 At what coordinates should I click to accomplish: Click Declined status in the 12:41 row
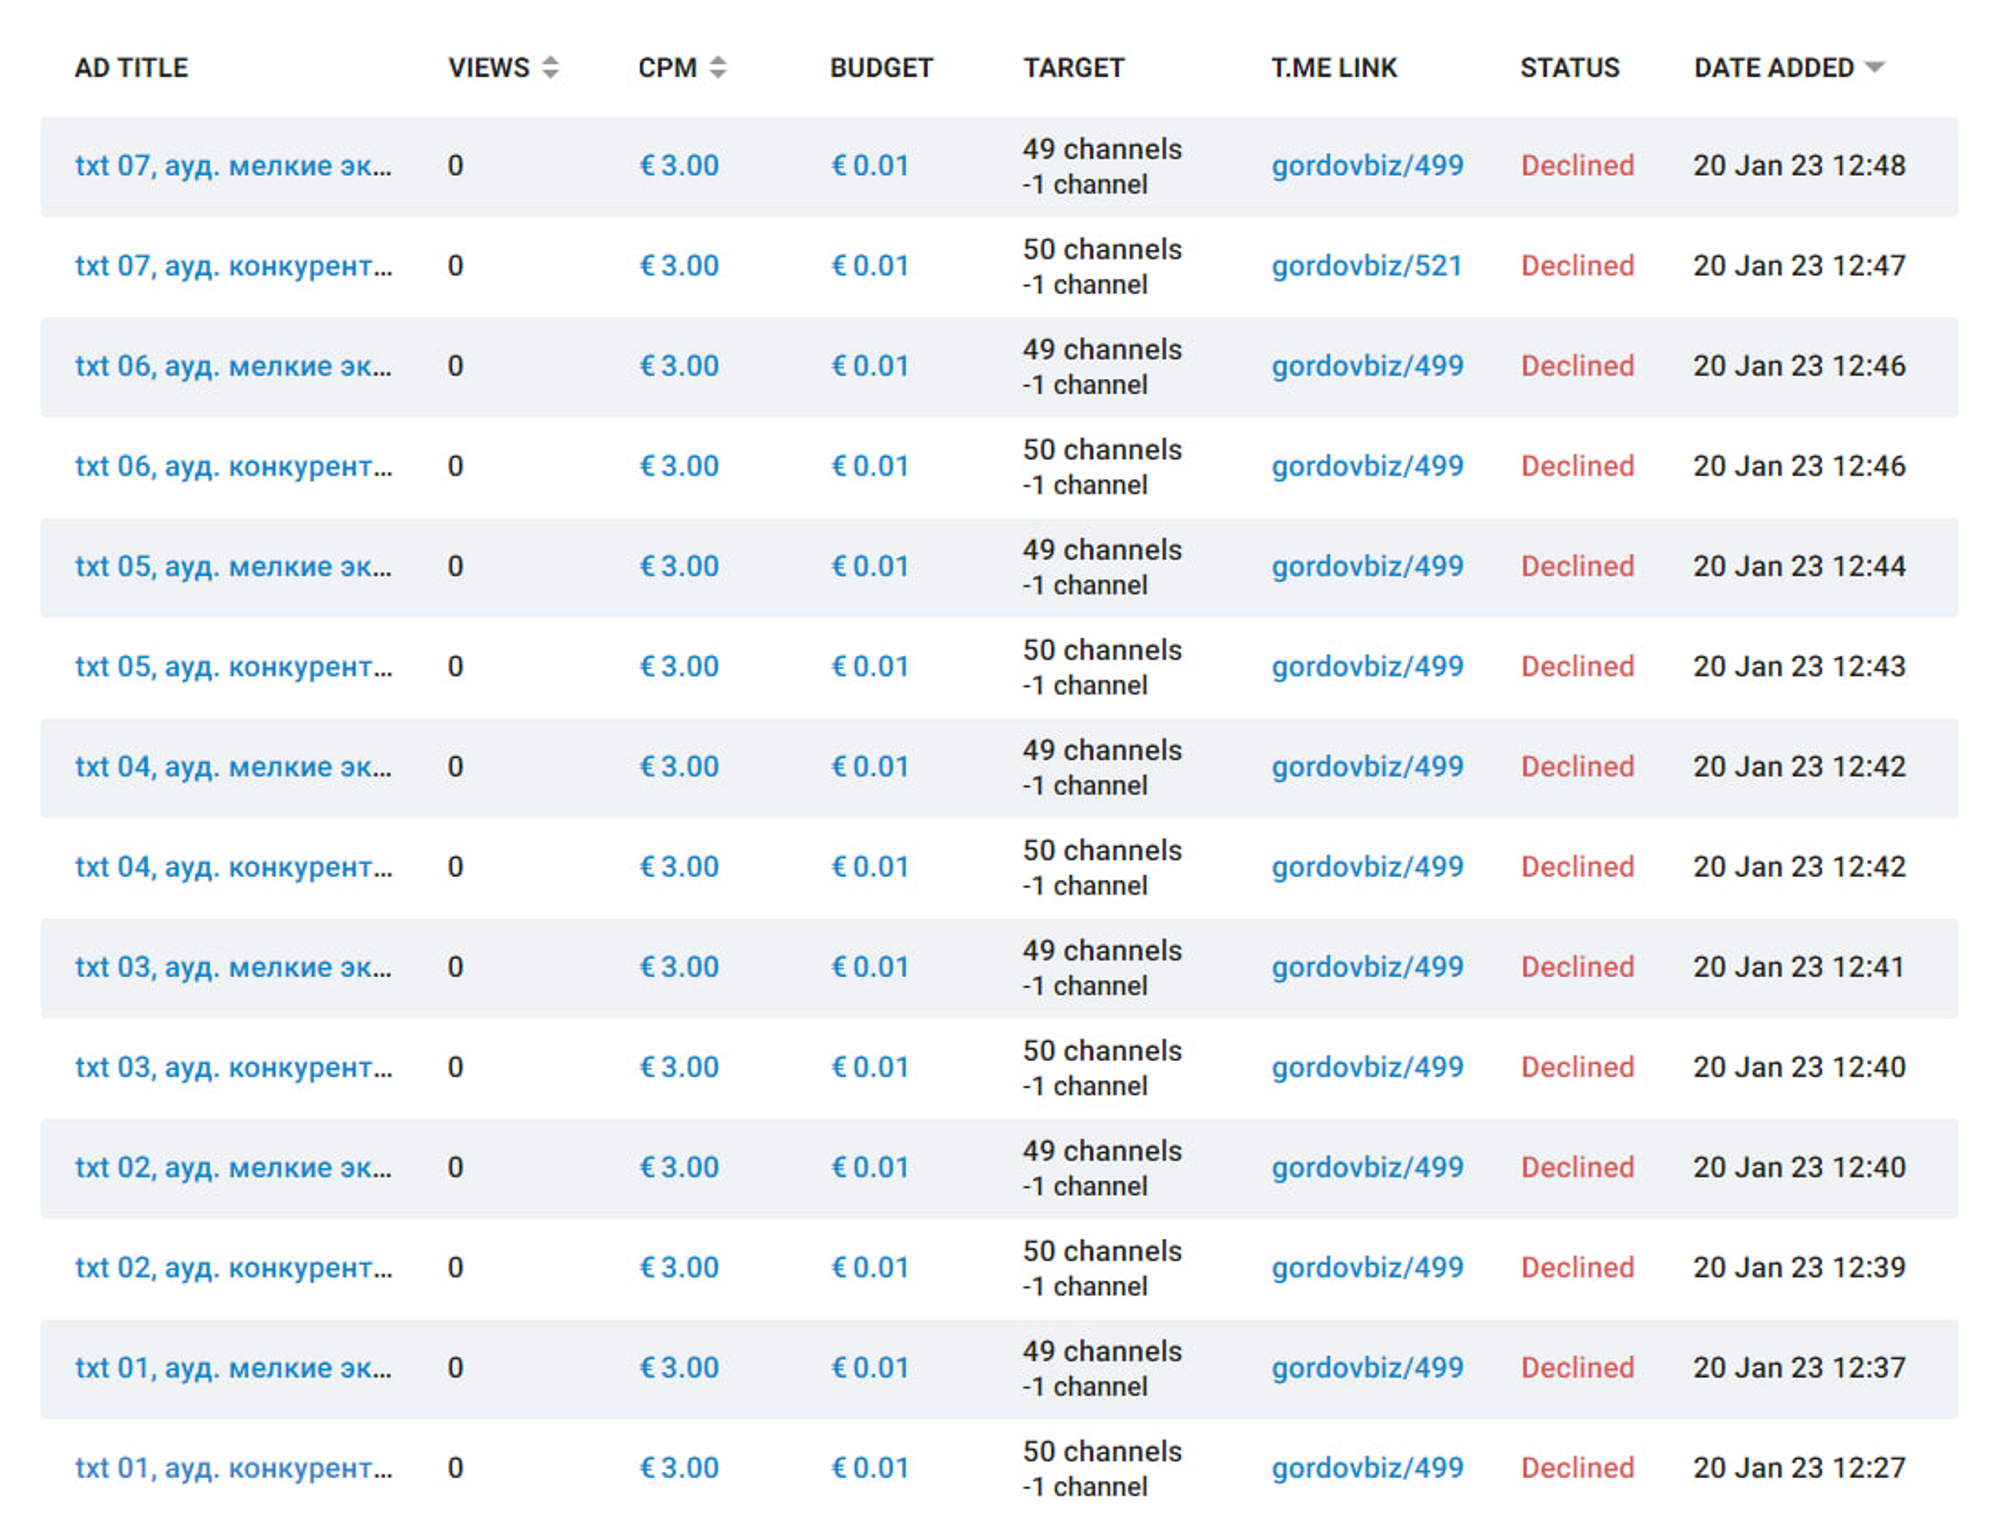tap(1577, 967)
